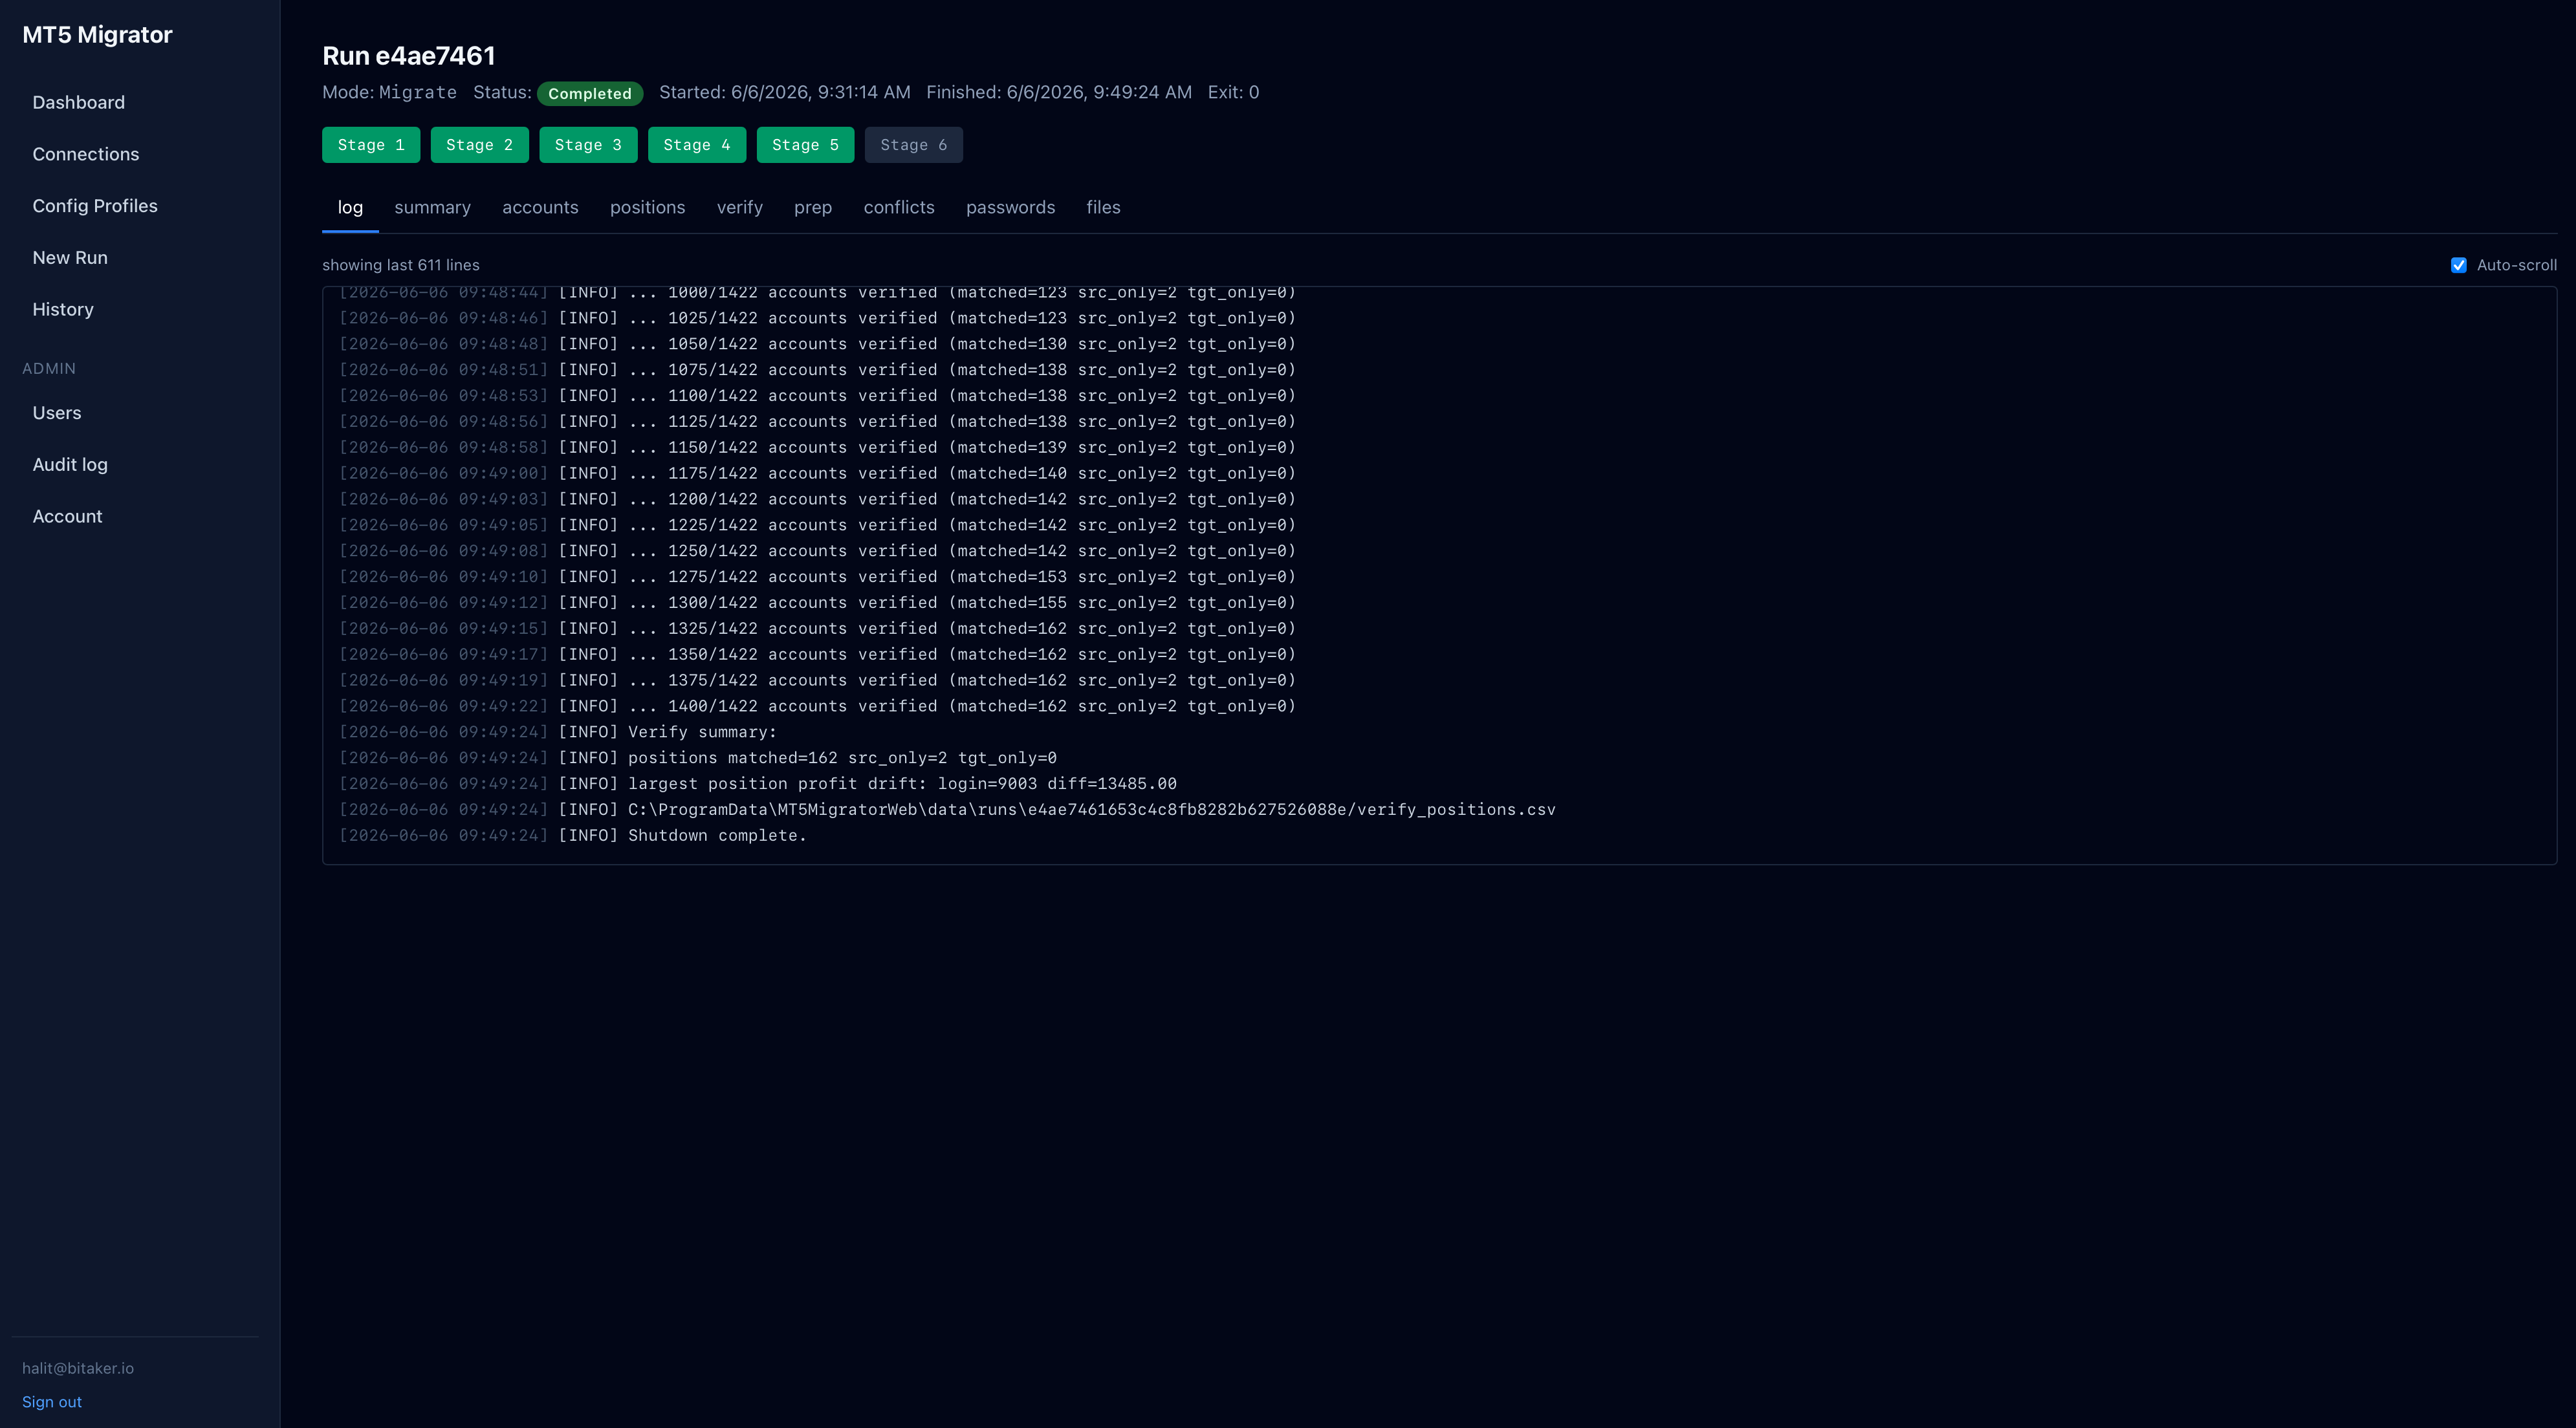Toggle the Auto-scroll checkbox
This screenshot has width=2576, height=1428.
point(2459,265)
